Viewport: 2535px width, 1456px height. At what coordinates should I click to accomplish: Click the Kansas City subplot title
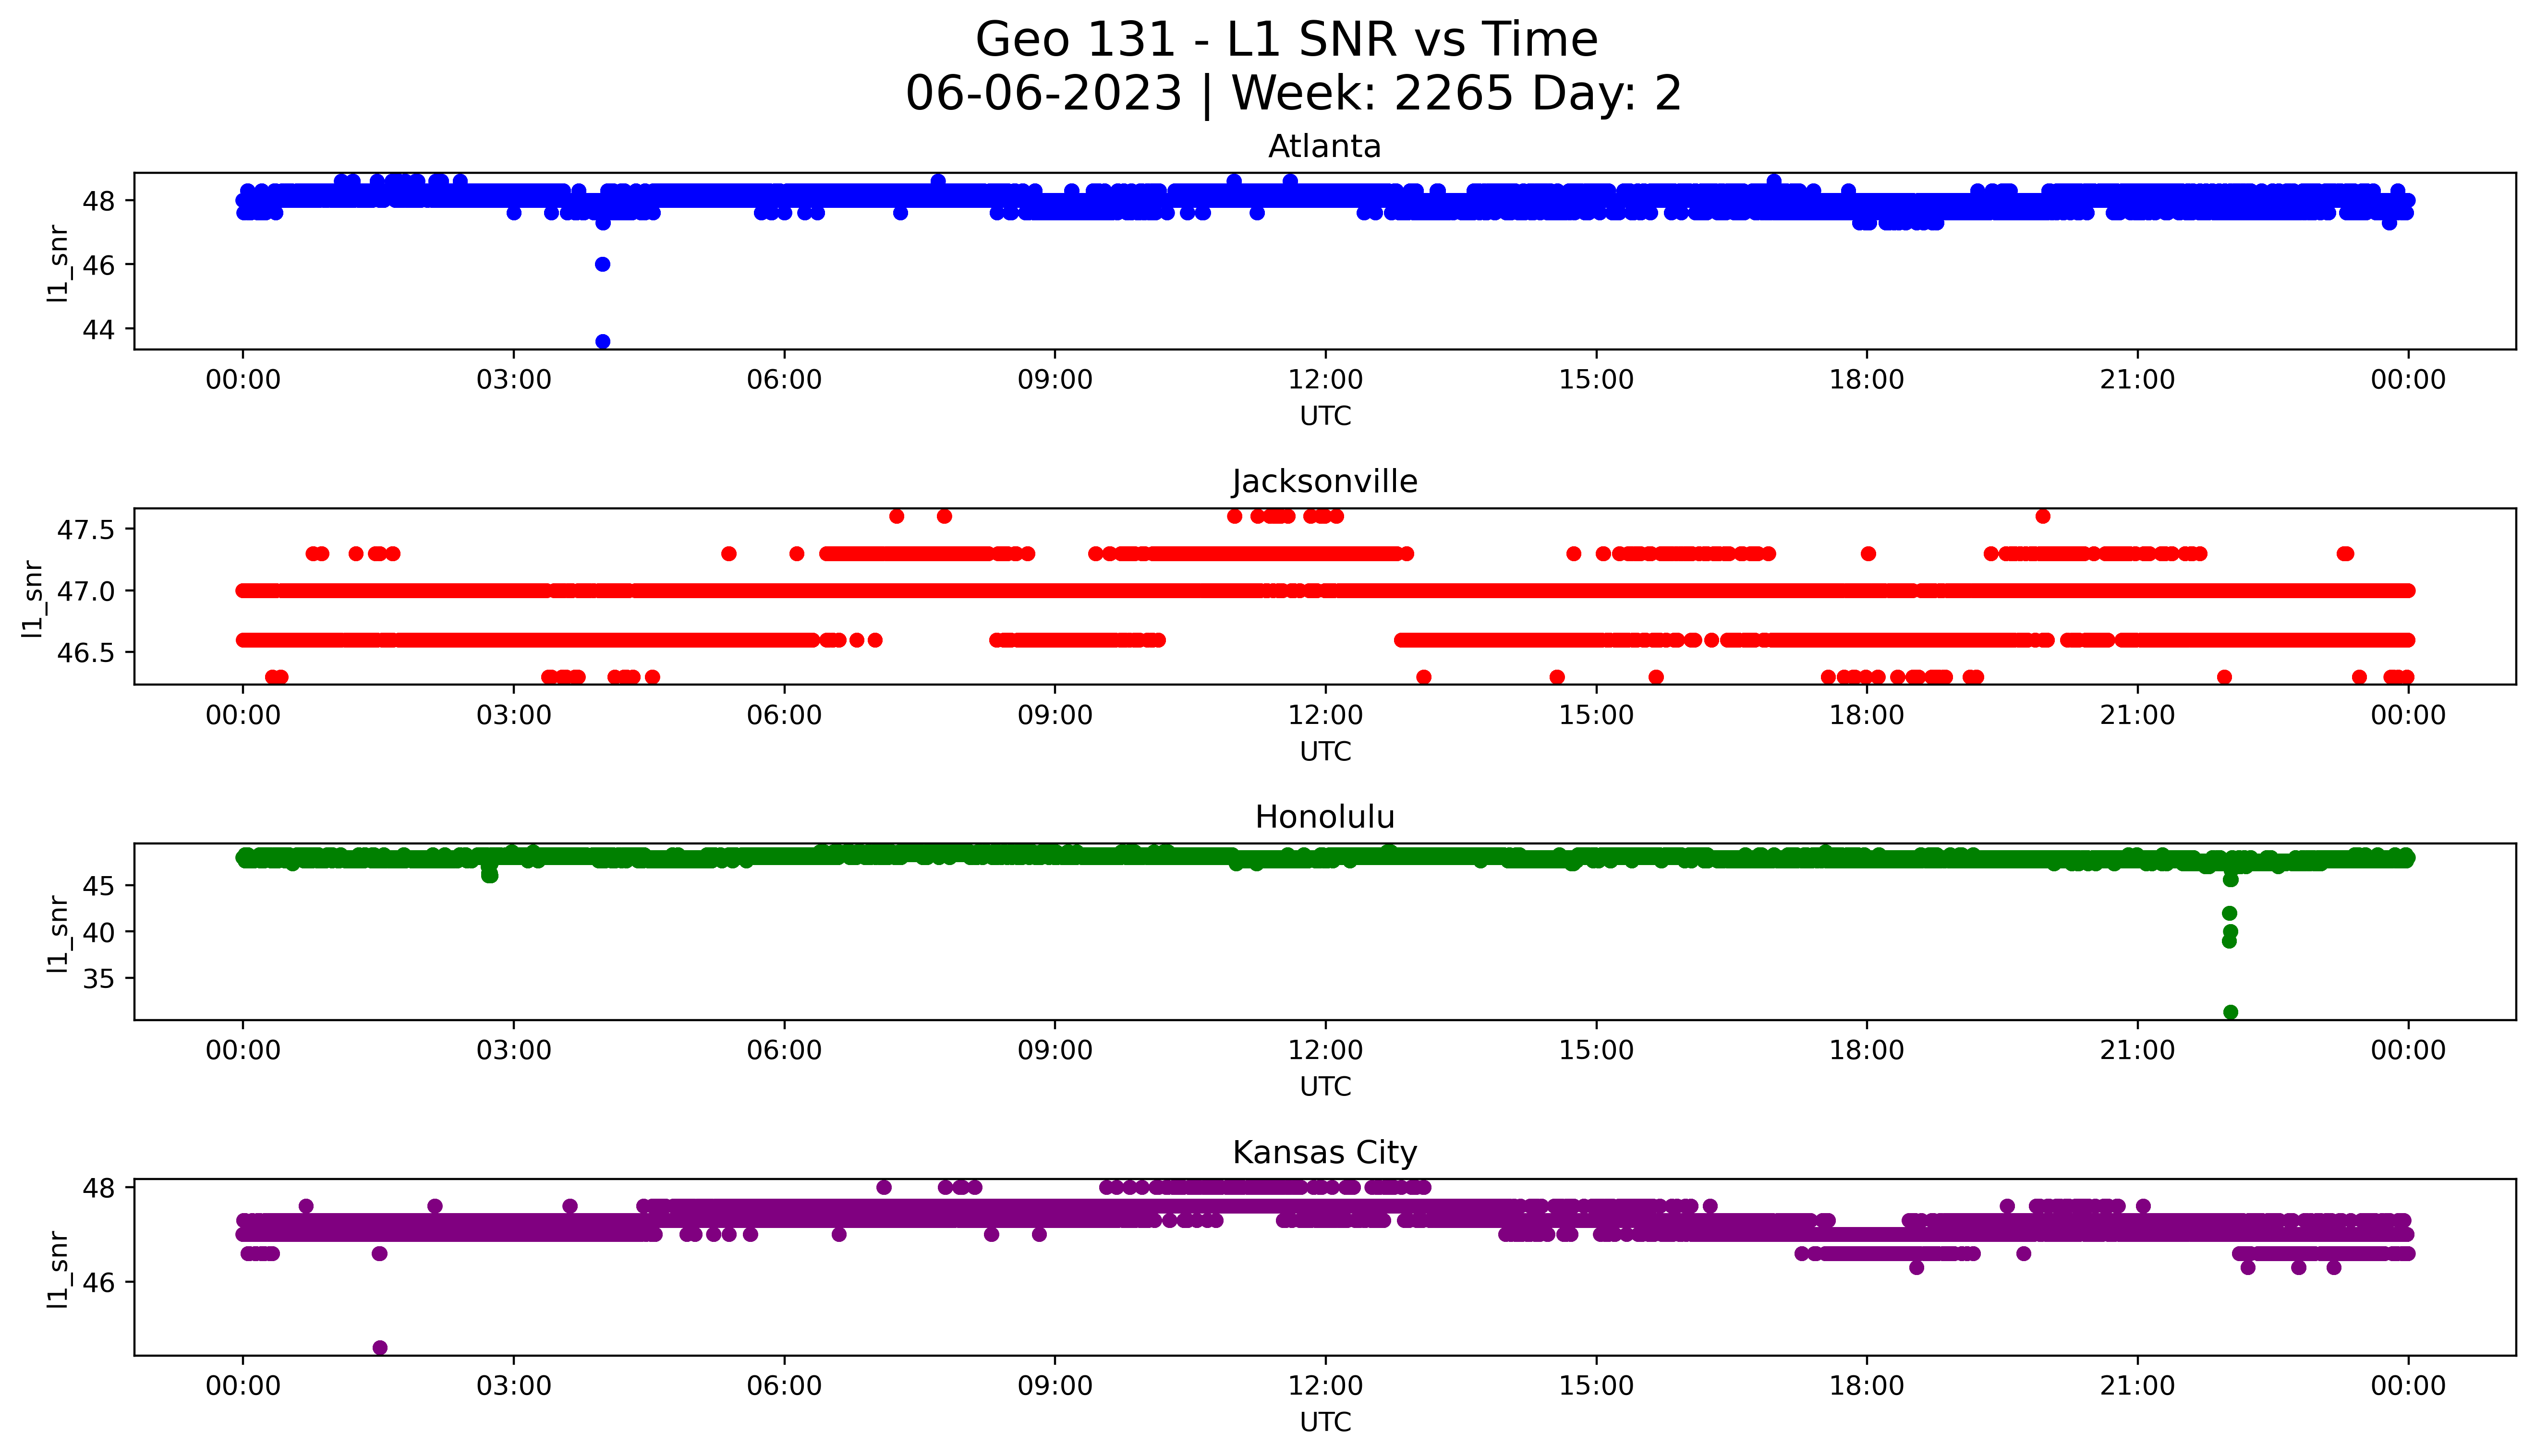pyautogui.click(x=1324, y=1152)
